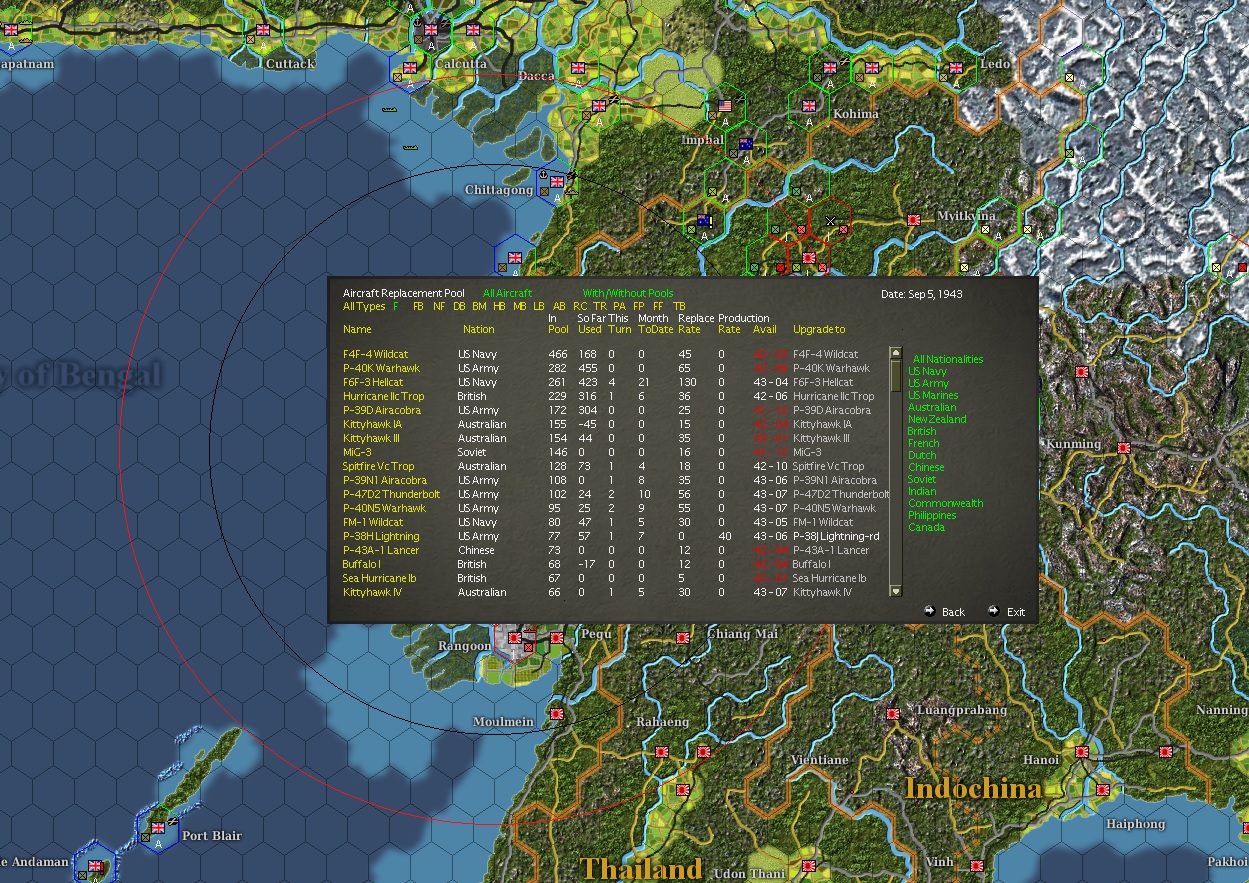Select the Japanese flag marker at Udon Thani

(x=809, y=865)
